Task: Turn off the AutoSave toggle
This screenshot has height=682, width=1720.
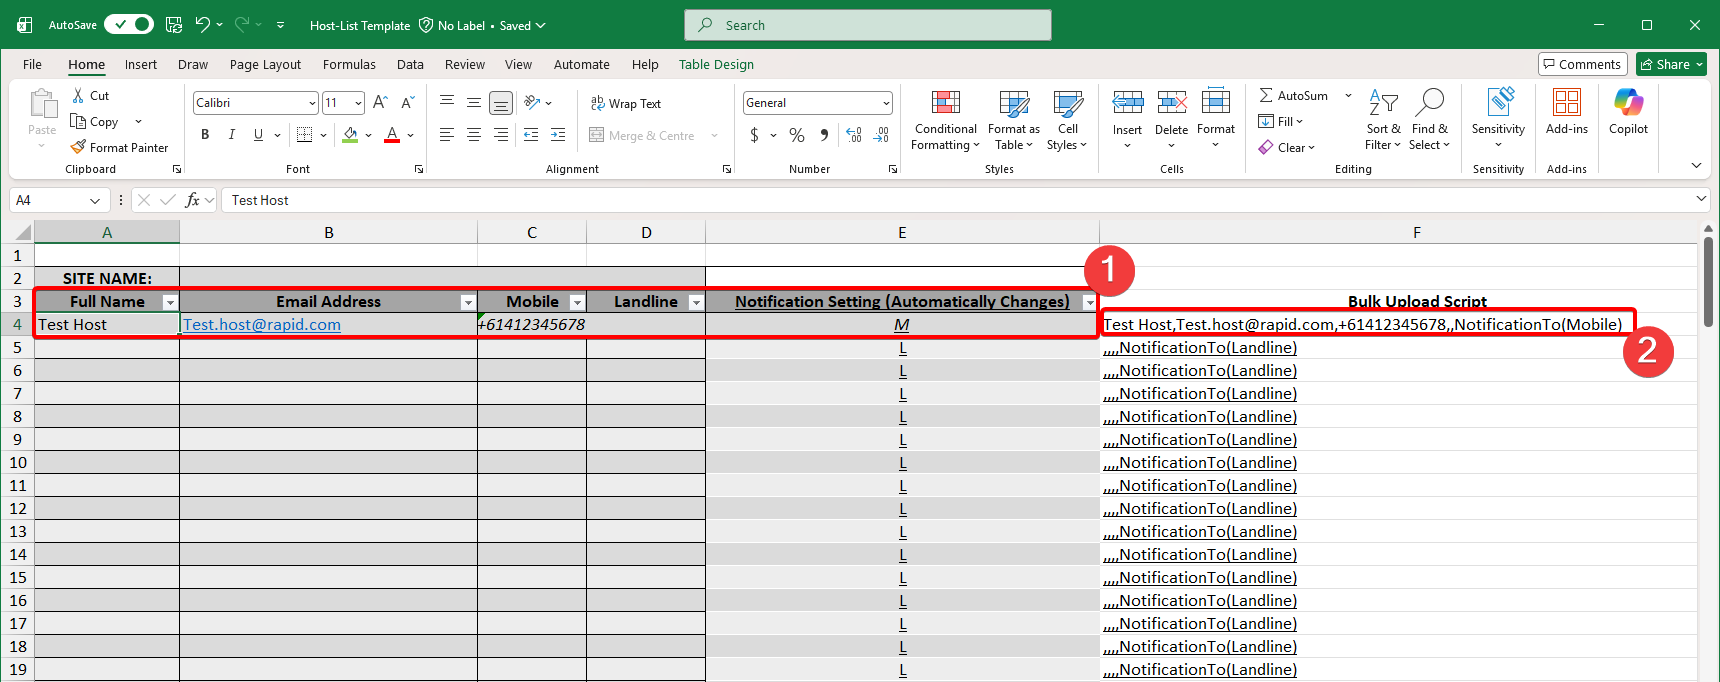Action: tap(129, 25)
